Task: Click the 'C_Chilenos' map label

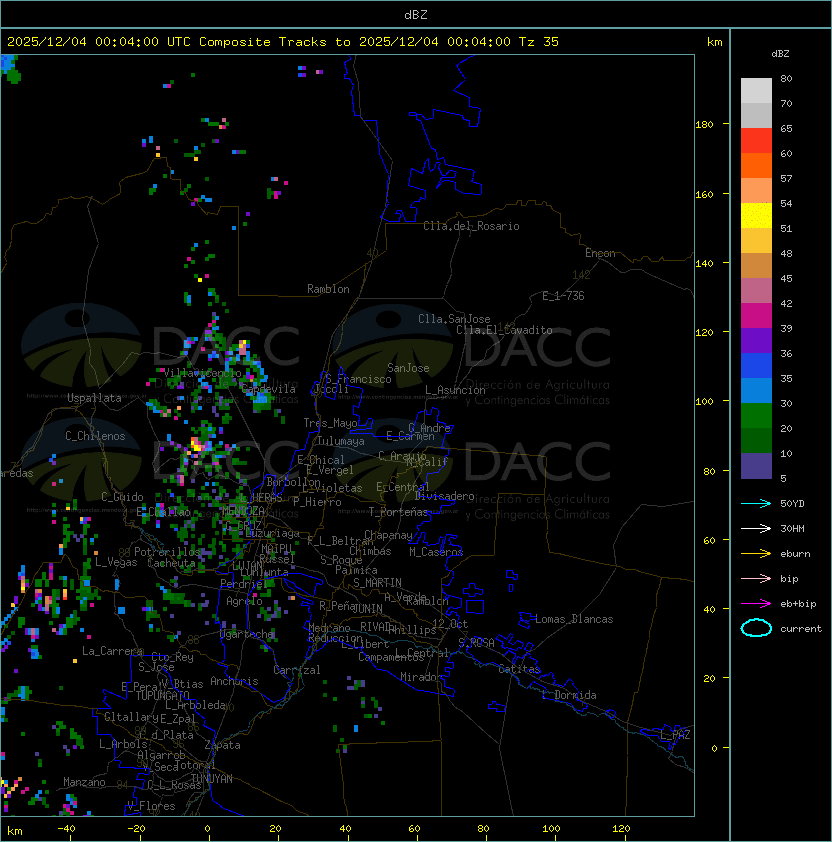Action: pos(95,436)
